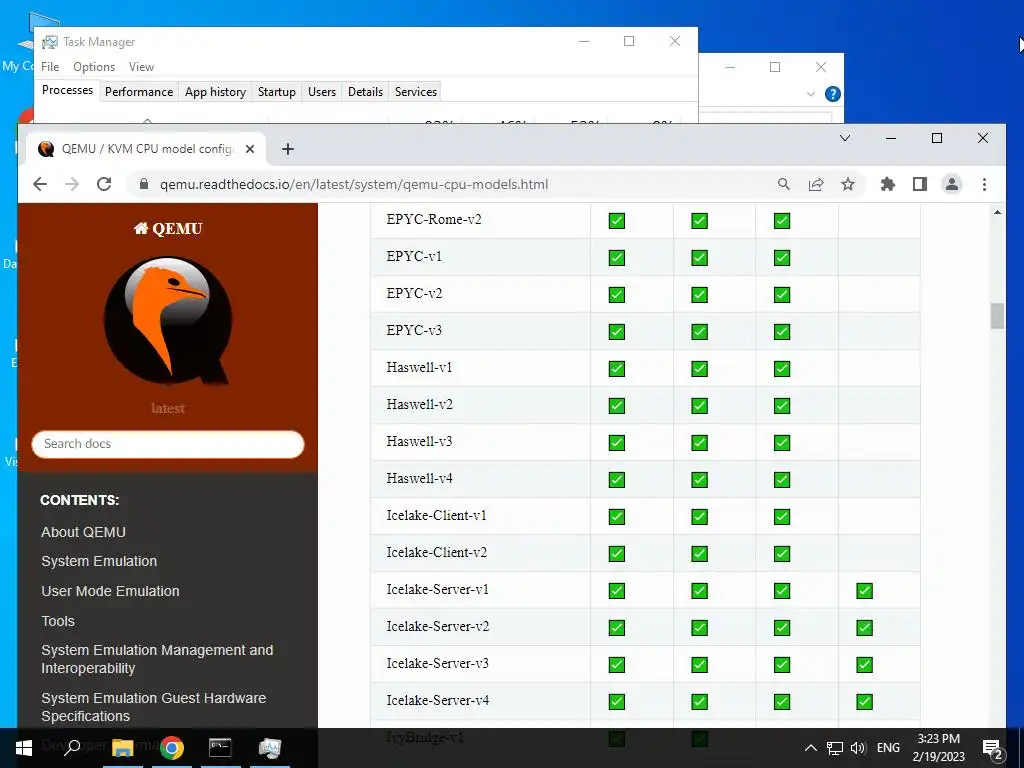This screenshot has height=768, width=1024.
Task: Toggle Chrome side panel icon
Action: point(920,184)
